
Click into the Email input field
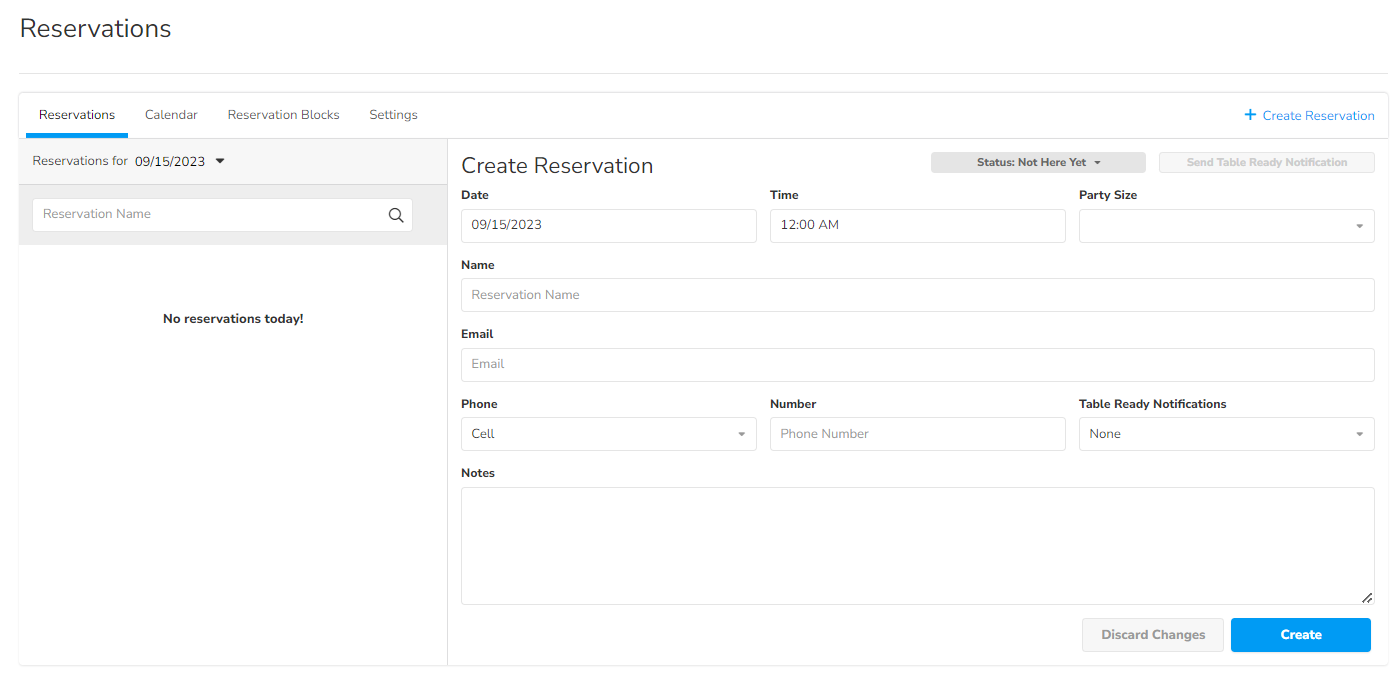(x=917, y=365)
